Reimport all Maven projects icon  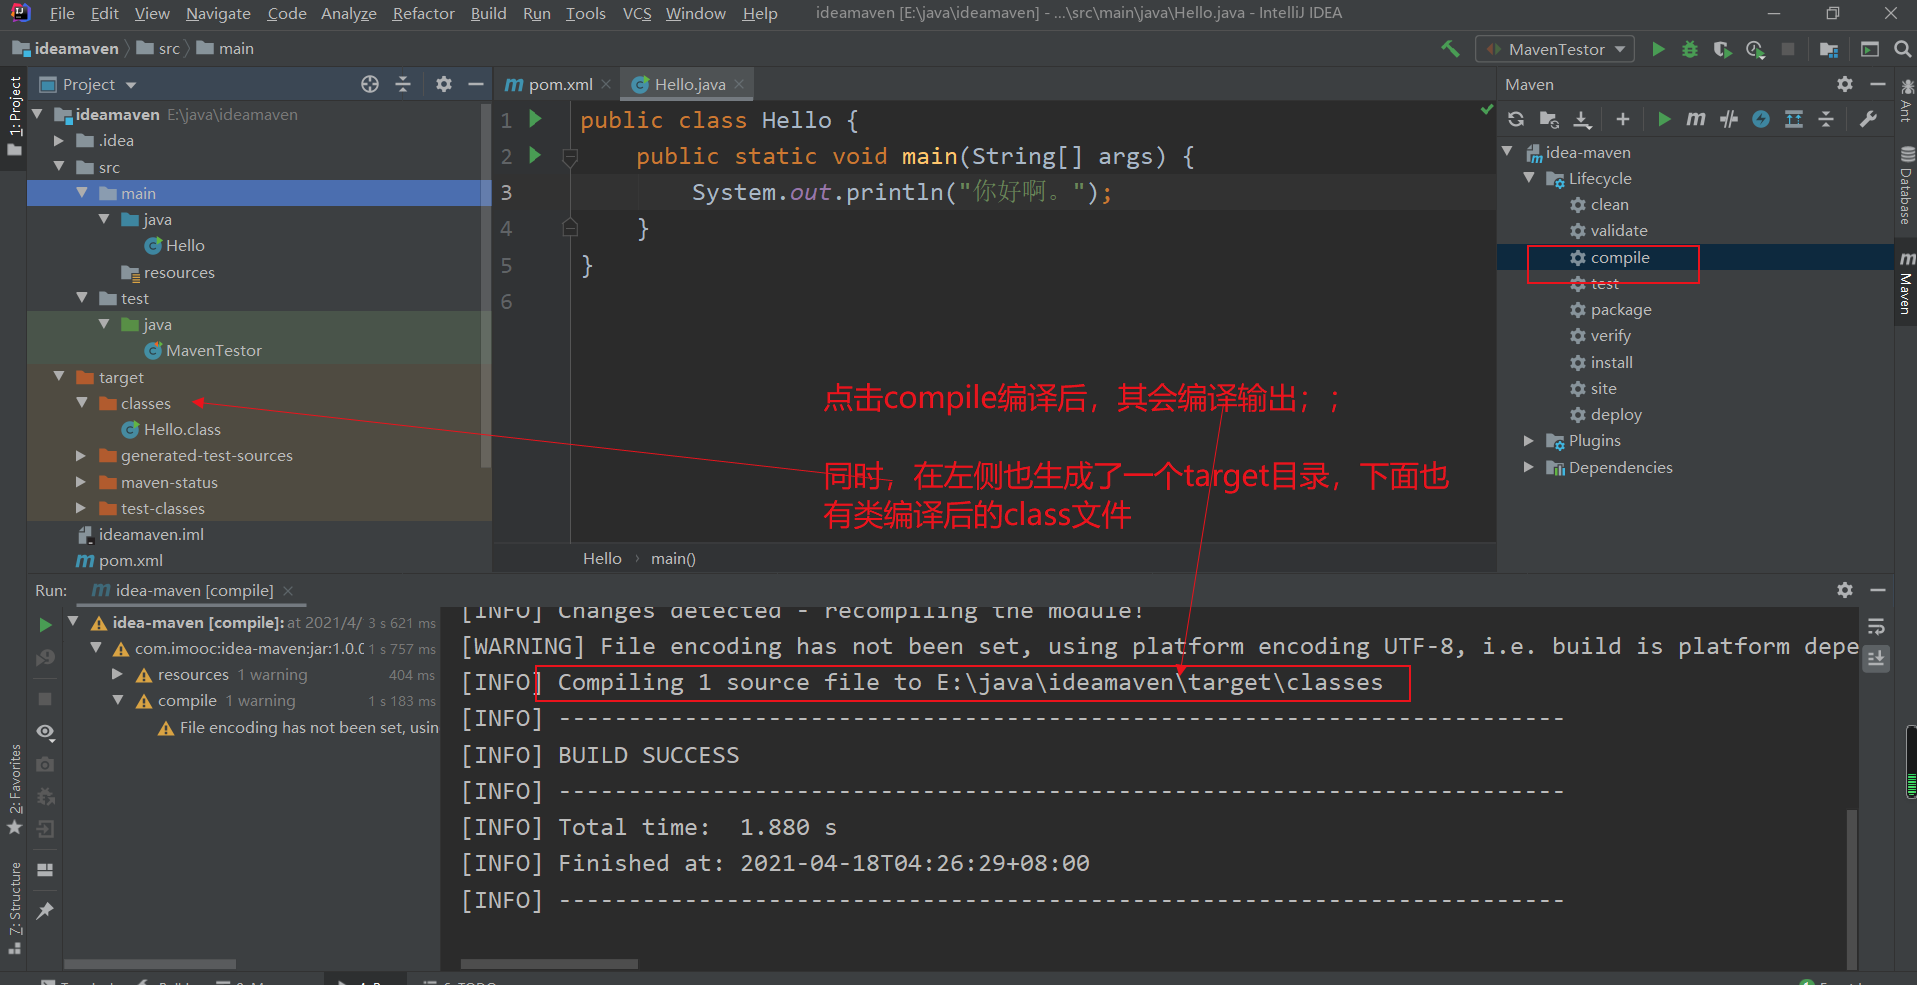click(x=1516, y=119)
